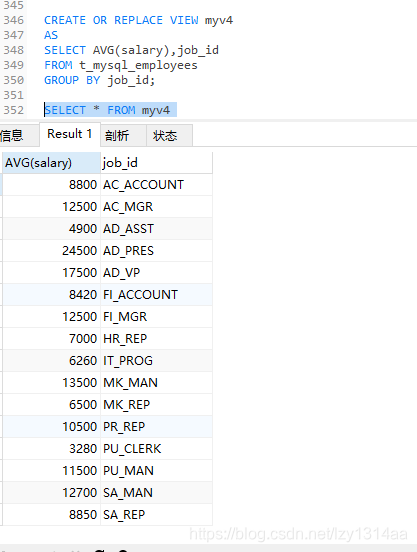Image resolution: width=417 pixels, height=552 pixels.
Task: Select the FI_MGR cell
Action: [156, 316]
